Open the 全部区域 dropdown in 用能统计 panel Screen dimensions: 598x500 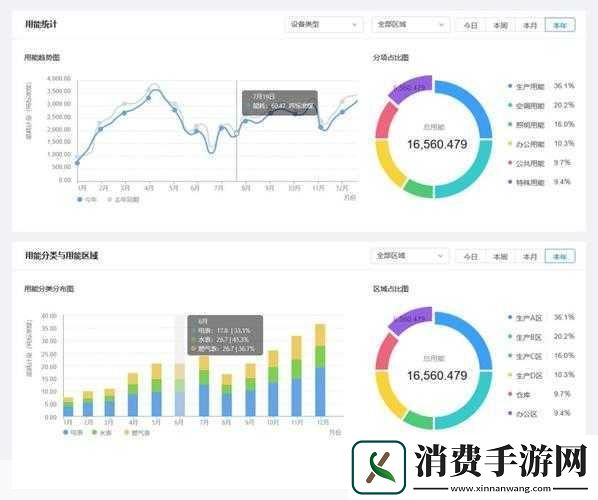tap(410, 25)
